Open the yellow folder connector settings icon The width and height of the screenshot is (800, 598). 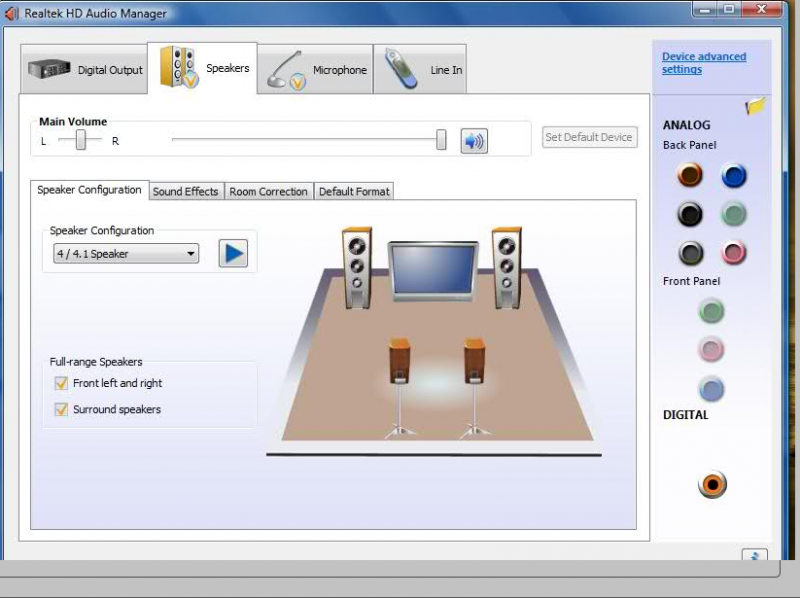[755, 107]
